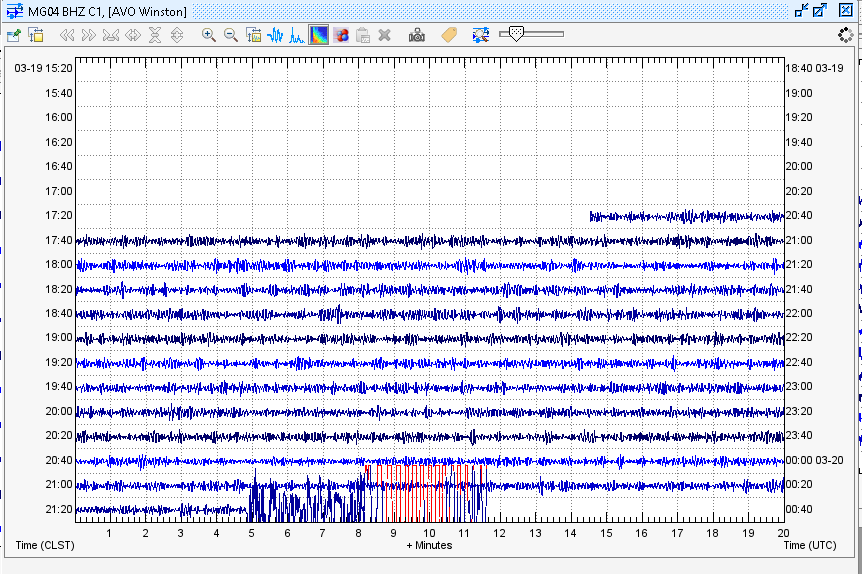Detach window with shrink-arrow title button
The image size is (862, 574).
tap(802, 10)
